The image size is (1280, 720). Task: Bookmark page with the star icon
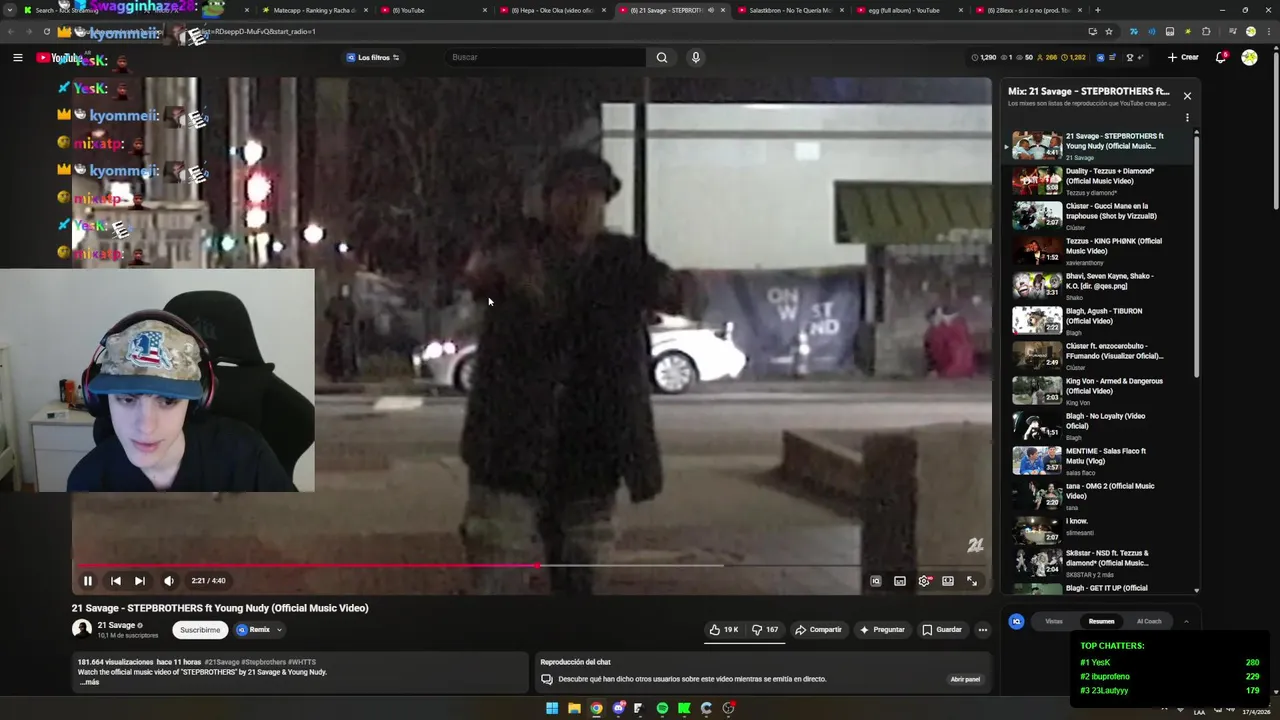(x=1108, y=31)
